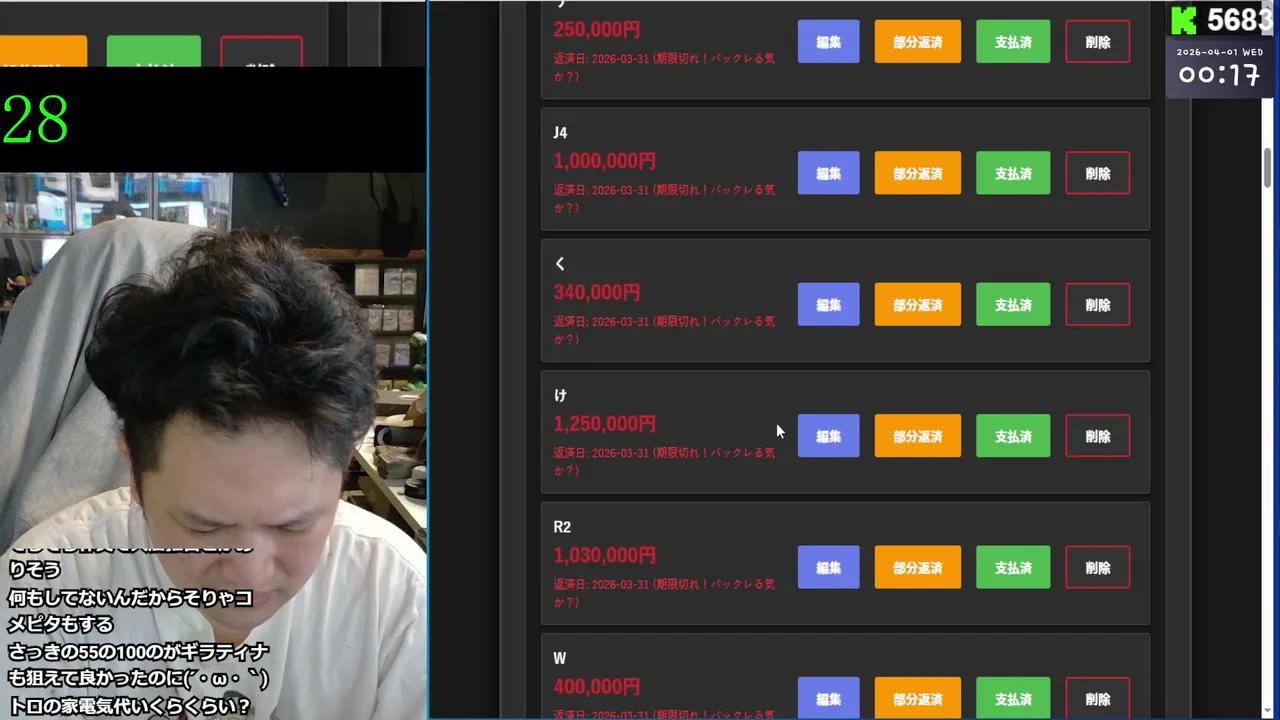Click 削除 on the け row
This screenshot has width=1280, height=720.
click(1098, 436)
